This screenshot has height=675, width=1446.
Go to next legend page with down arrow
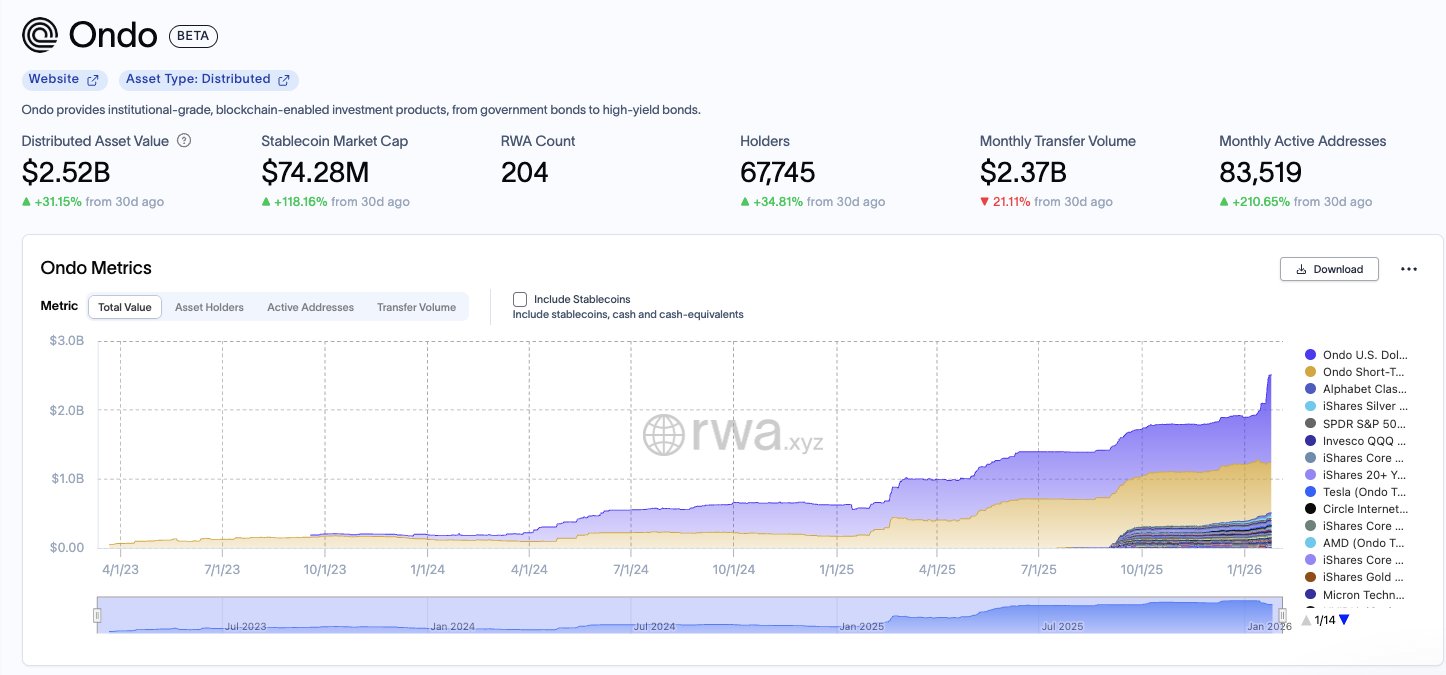click(x=1344, y=620)
